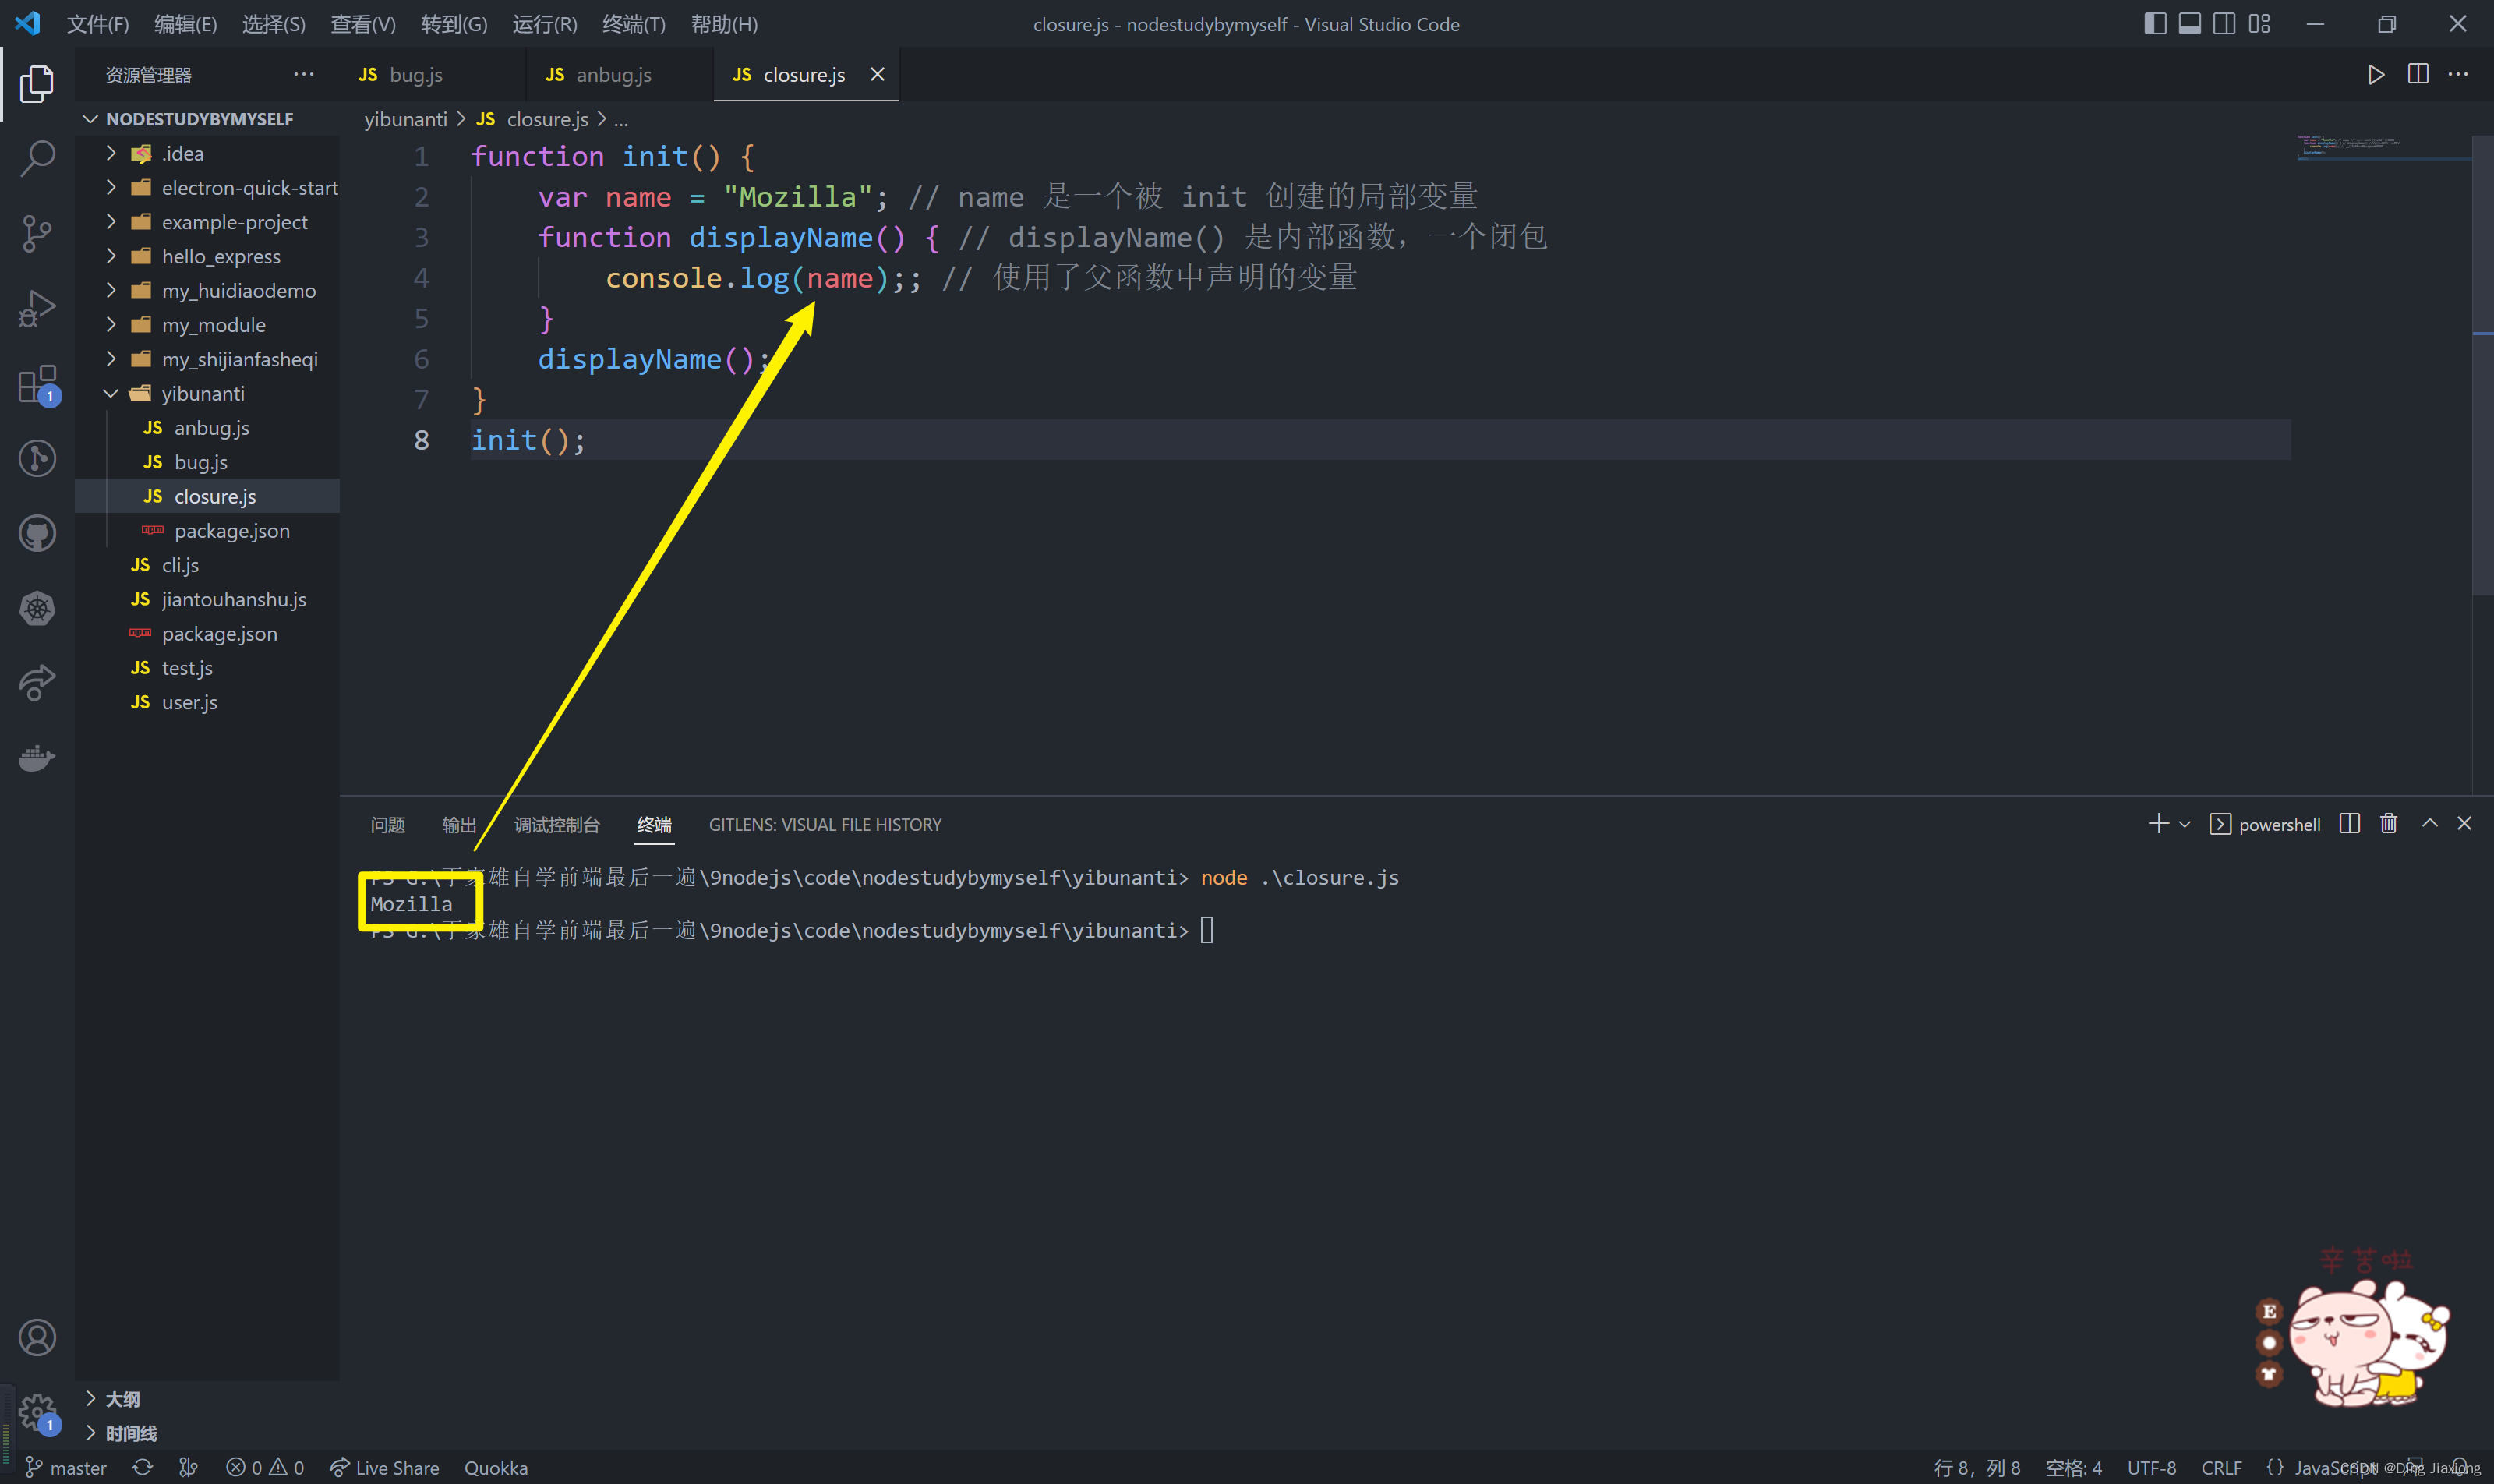Image resolution: width=2494 pixels, height=1484 pixels.
Task: Toggle the primary side bar layout
Action: 2155,24
